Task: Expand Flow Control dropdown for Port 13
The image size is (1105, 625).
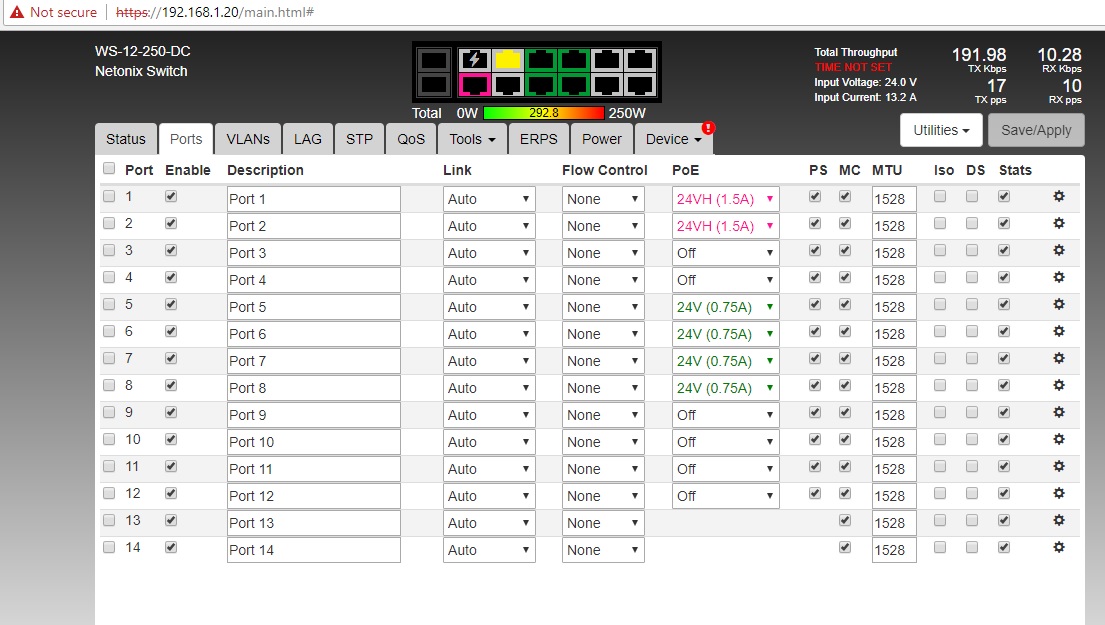Action: (x=603, y=523)
